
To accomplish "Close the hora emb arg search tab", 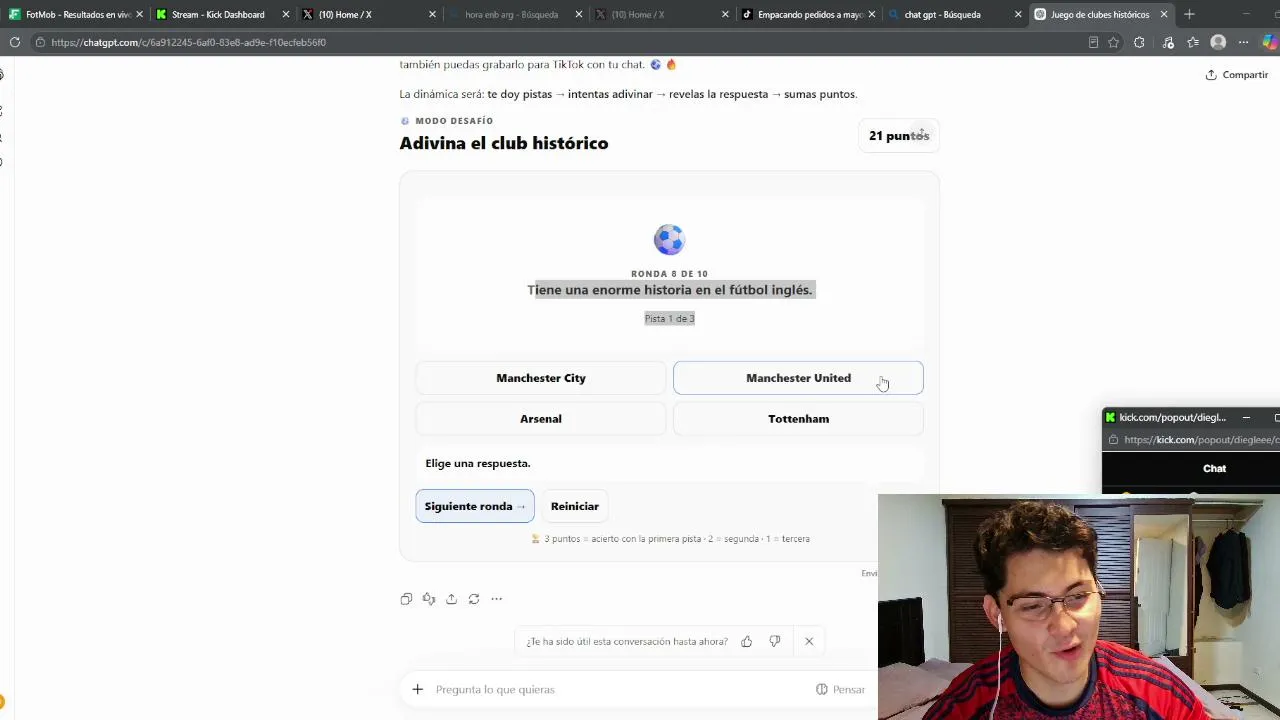I will (x=578, y=14).
